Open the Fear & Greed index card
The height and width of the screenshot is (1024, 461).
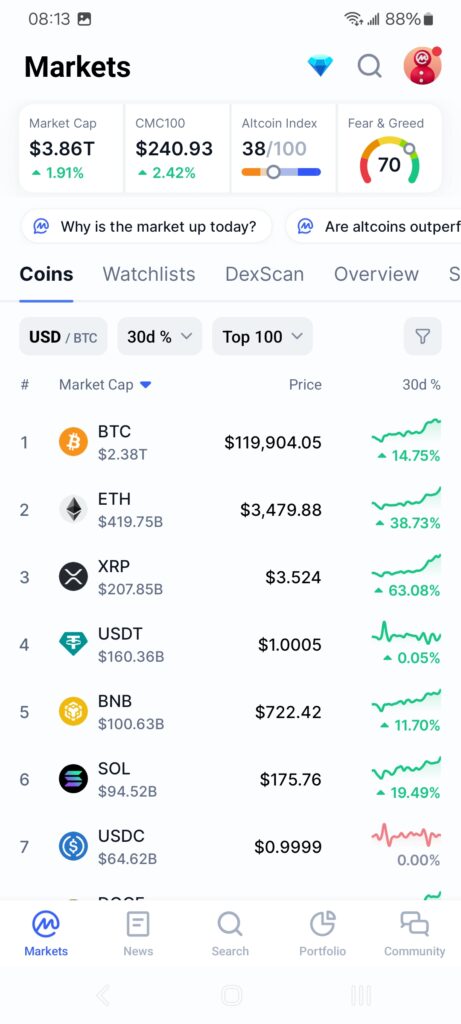click(389, 148)
